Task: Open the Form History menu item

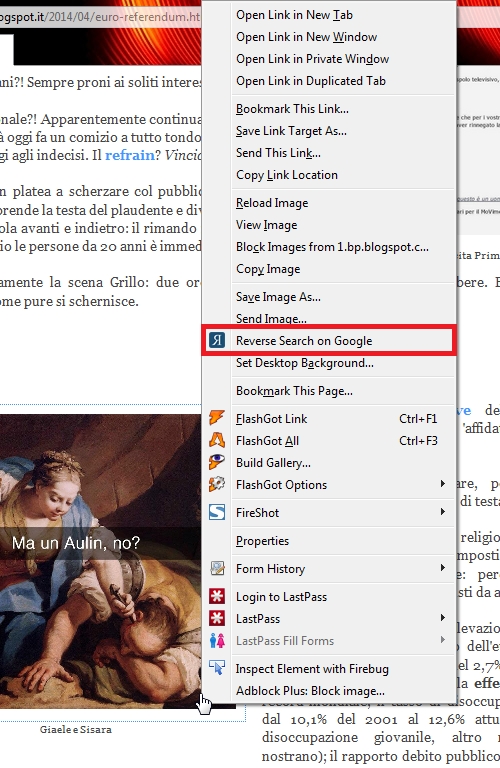Action: click(329, 569)
